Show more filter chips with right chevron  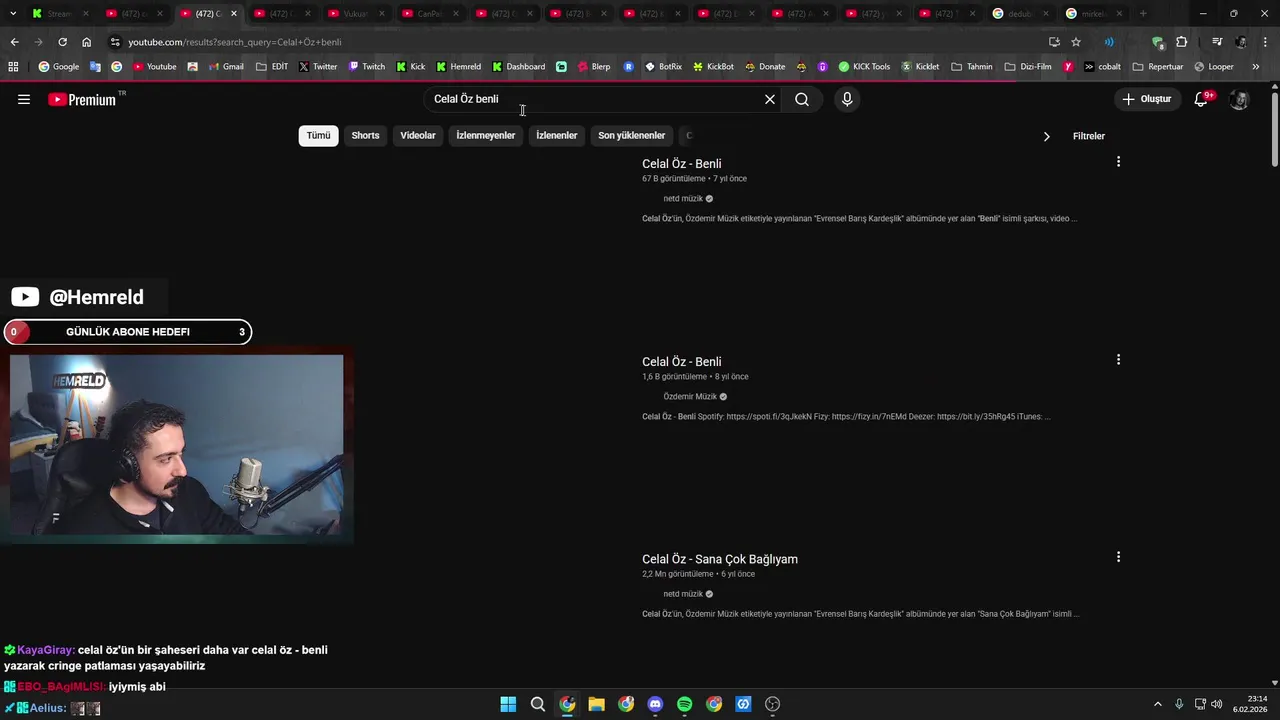pos(1046,136)
